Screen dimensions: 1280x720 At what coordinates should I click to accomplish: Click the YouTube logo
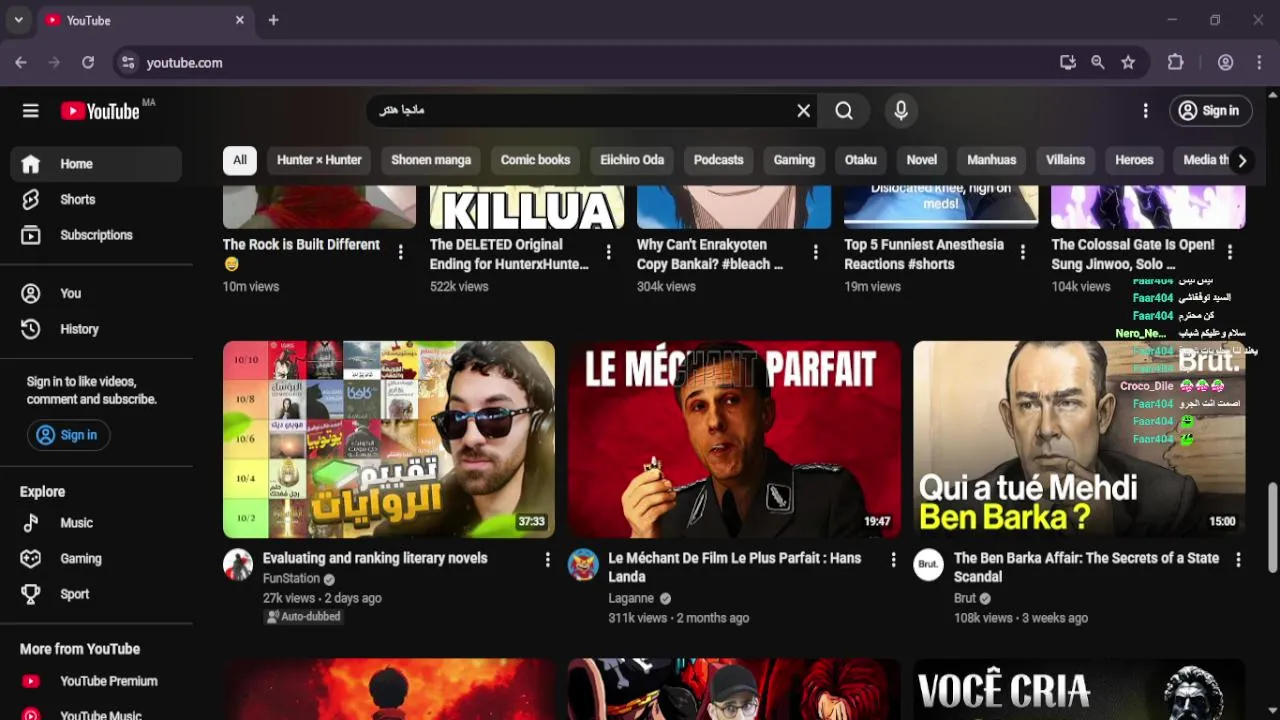tap(100, 111)
